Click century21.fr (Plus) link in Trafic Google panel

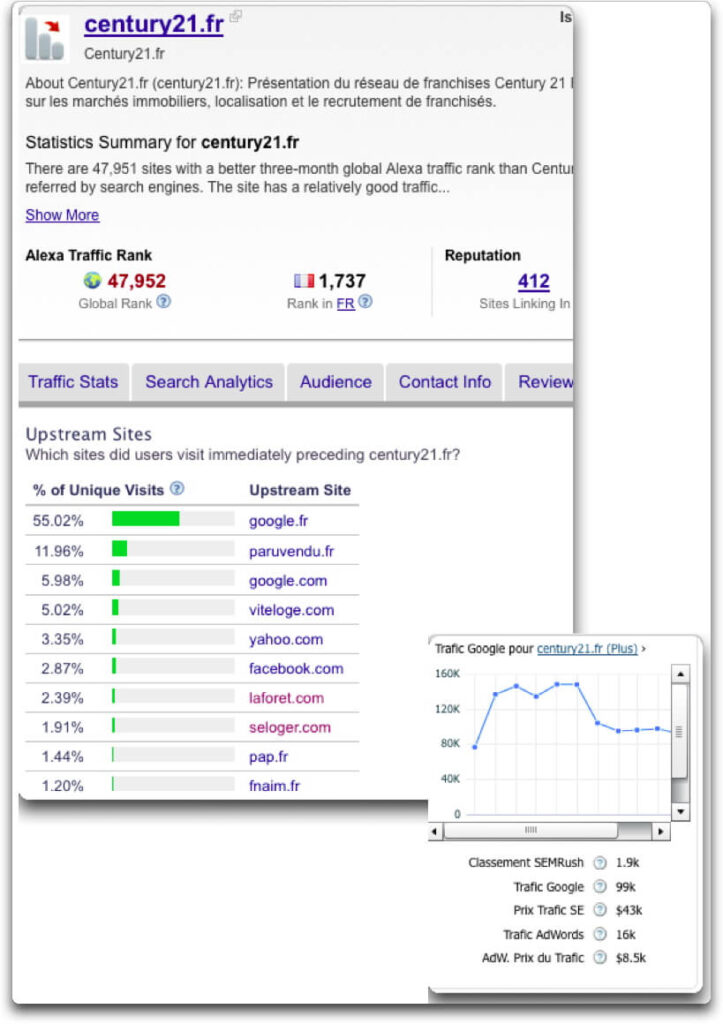(x=587, y=648)
